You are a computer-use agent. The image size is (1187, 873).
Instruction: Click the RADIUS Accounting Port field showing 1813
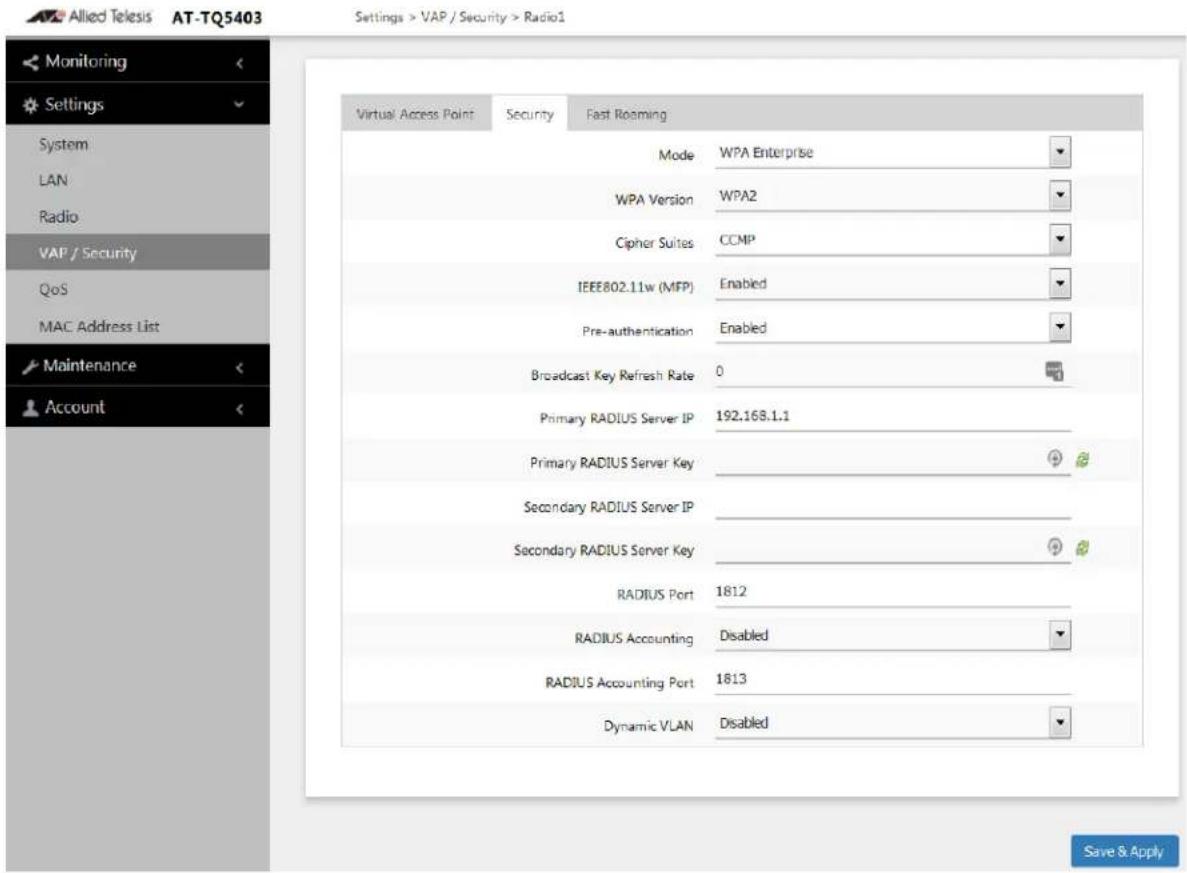[893, 679]
